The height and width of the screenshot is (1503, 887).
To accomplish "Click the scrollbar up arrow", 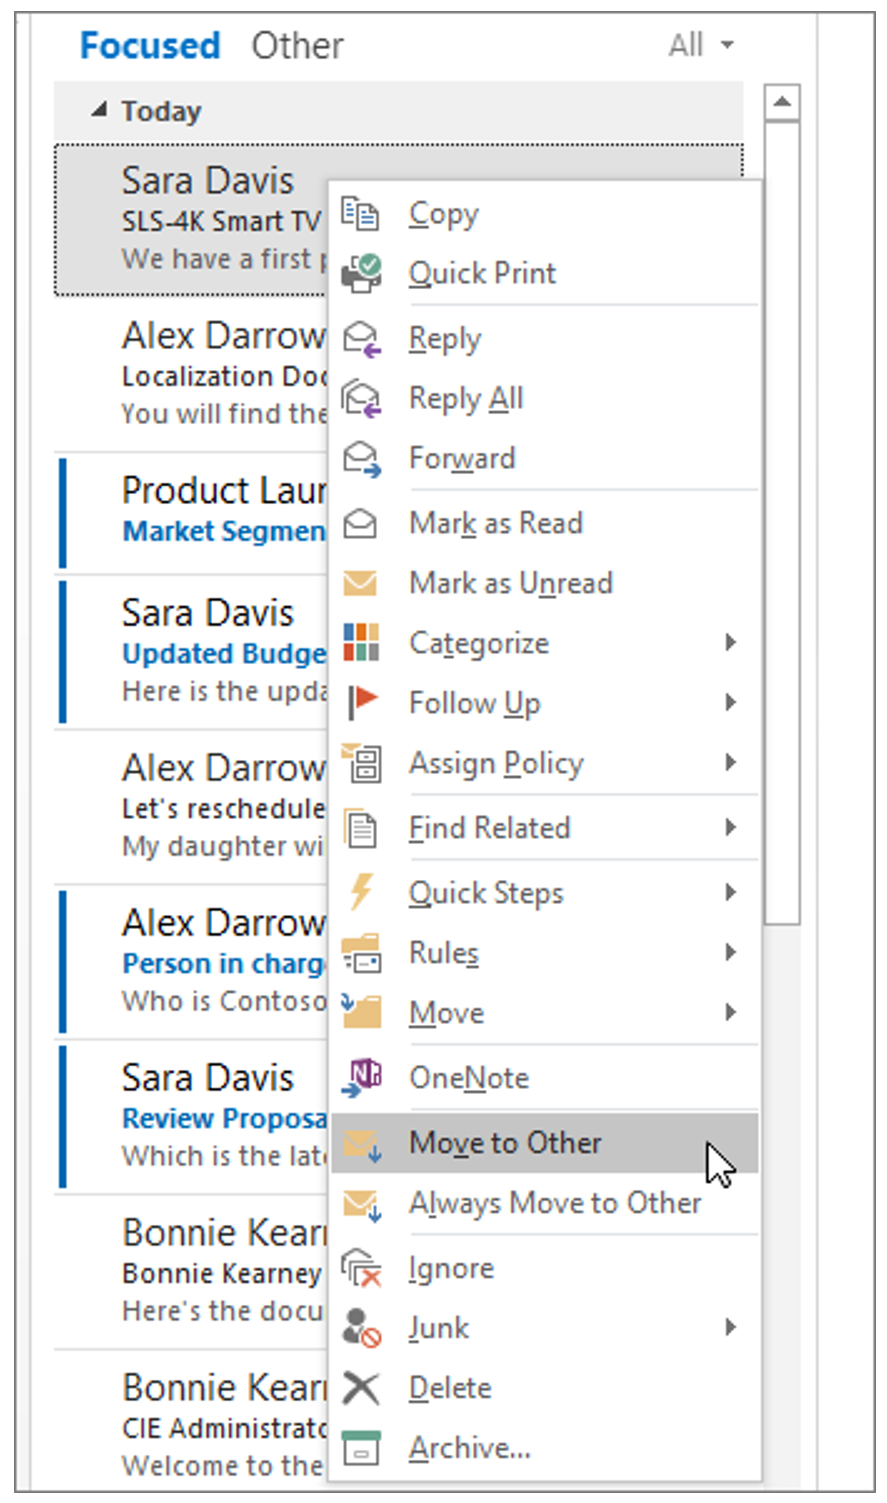I will click(x=781, y=102).
